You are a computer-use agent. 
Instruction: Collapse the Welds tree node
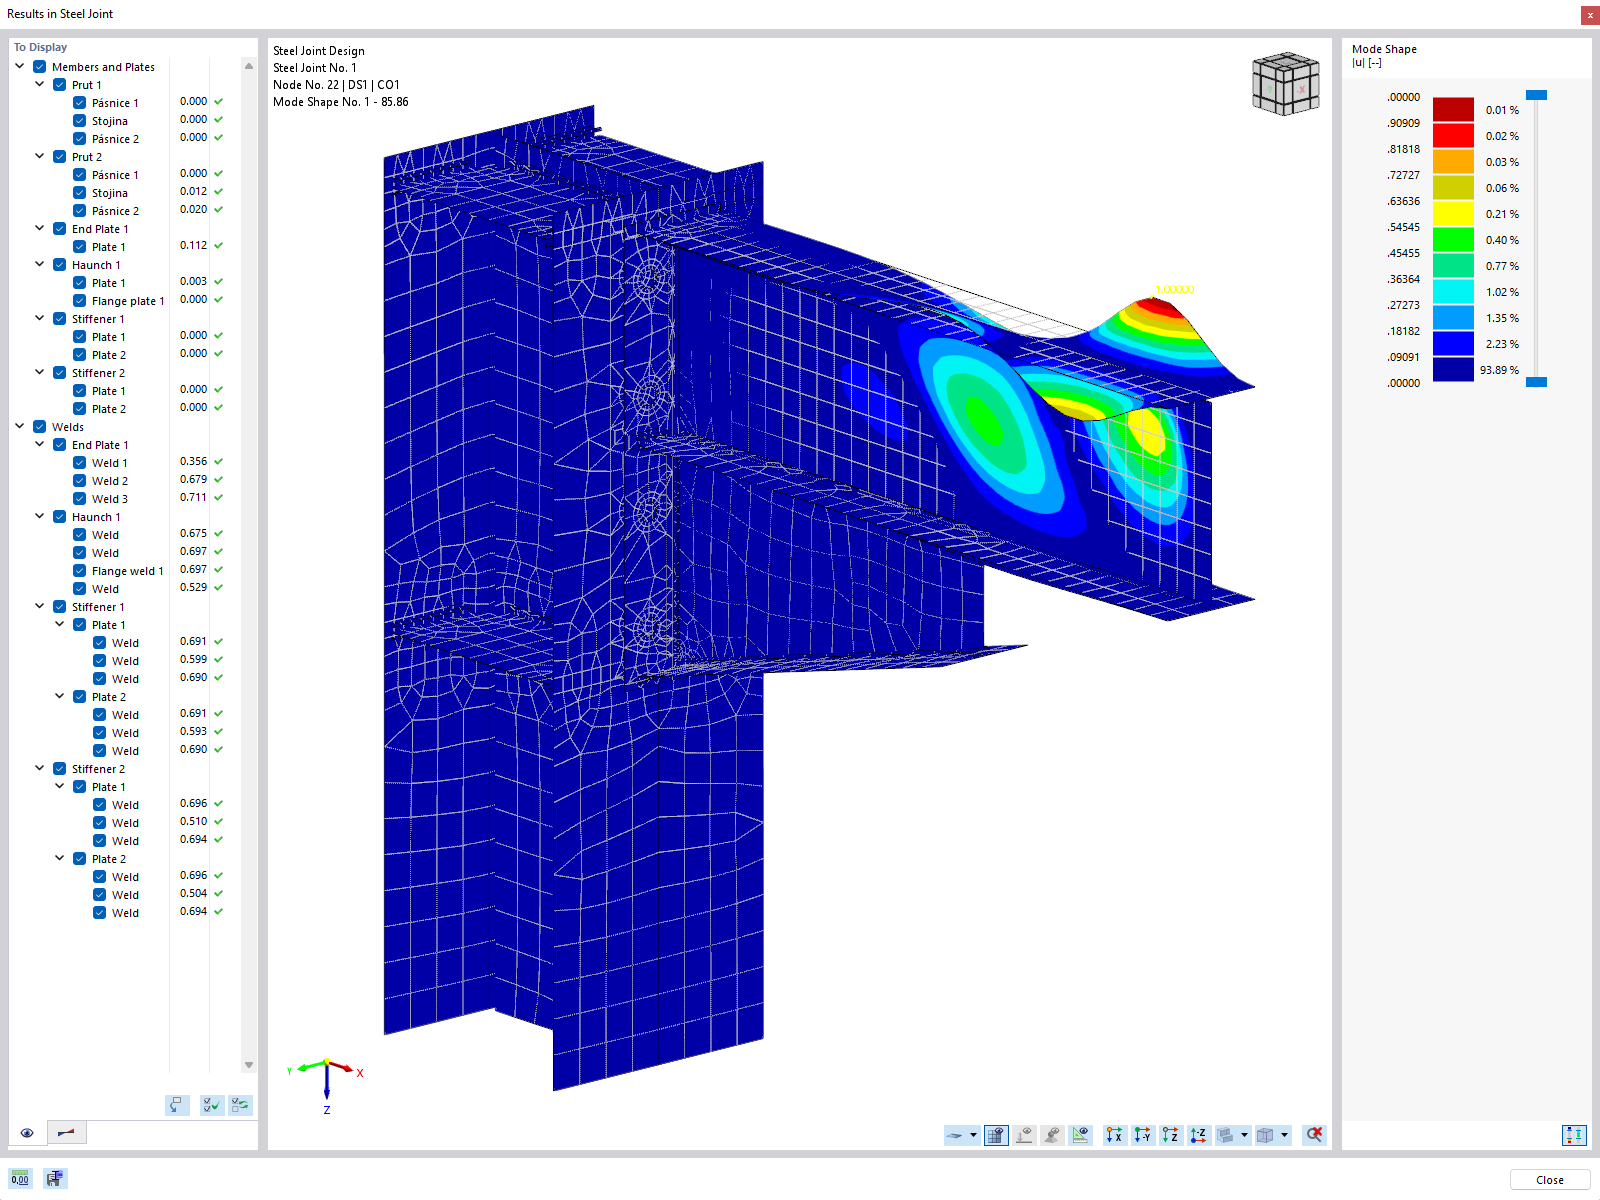[x=20, y=427]
